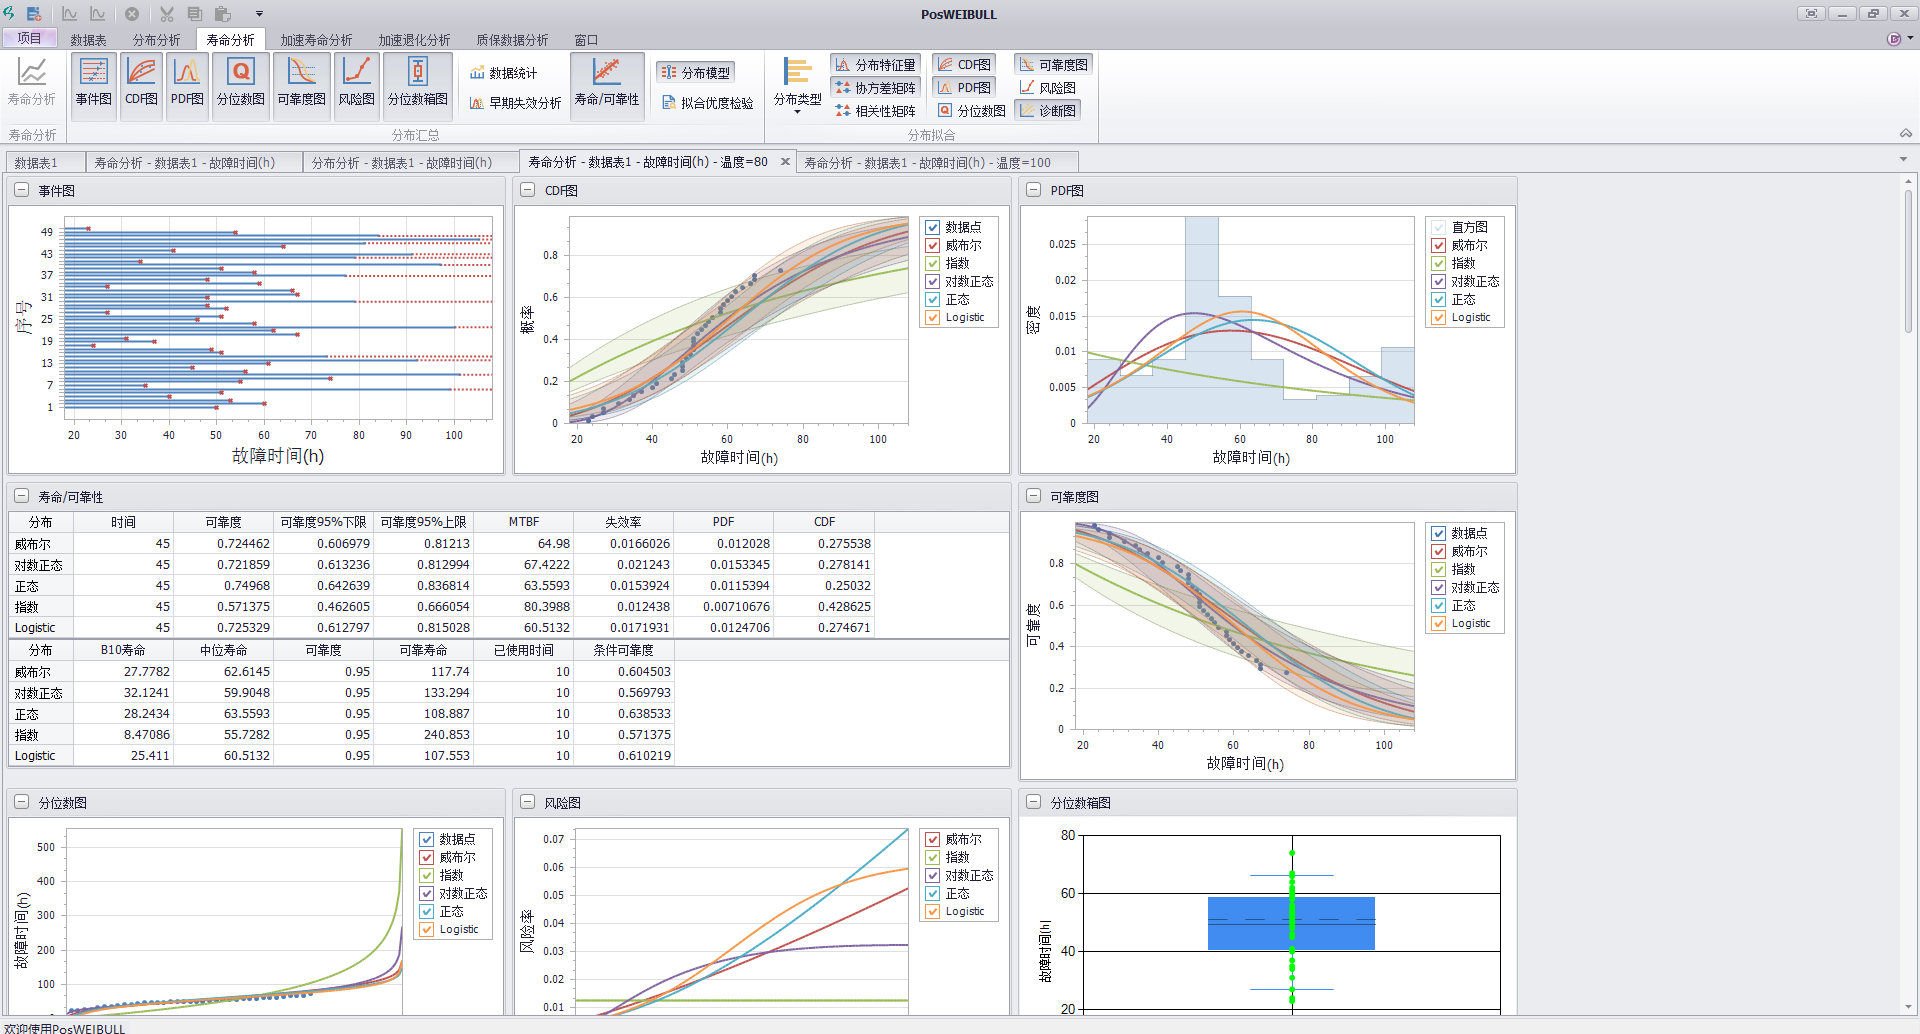Open the 项目 menu

[x=29, y=39]
